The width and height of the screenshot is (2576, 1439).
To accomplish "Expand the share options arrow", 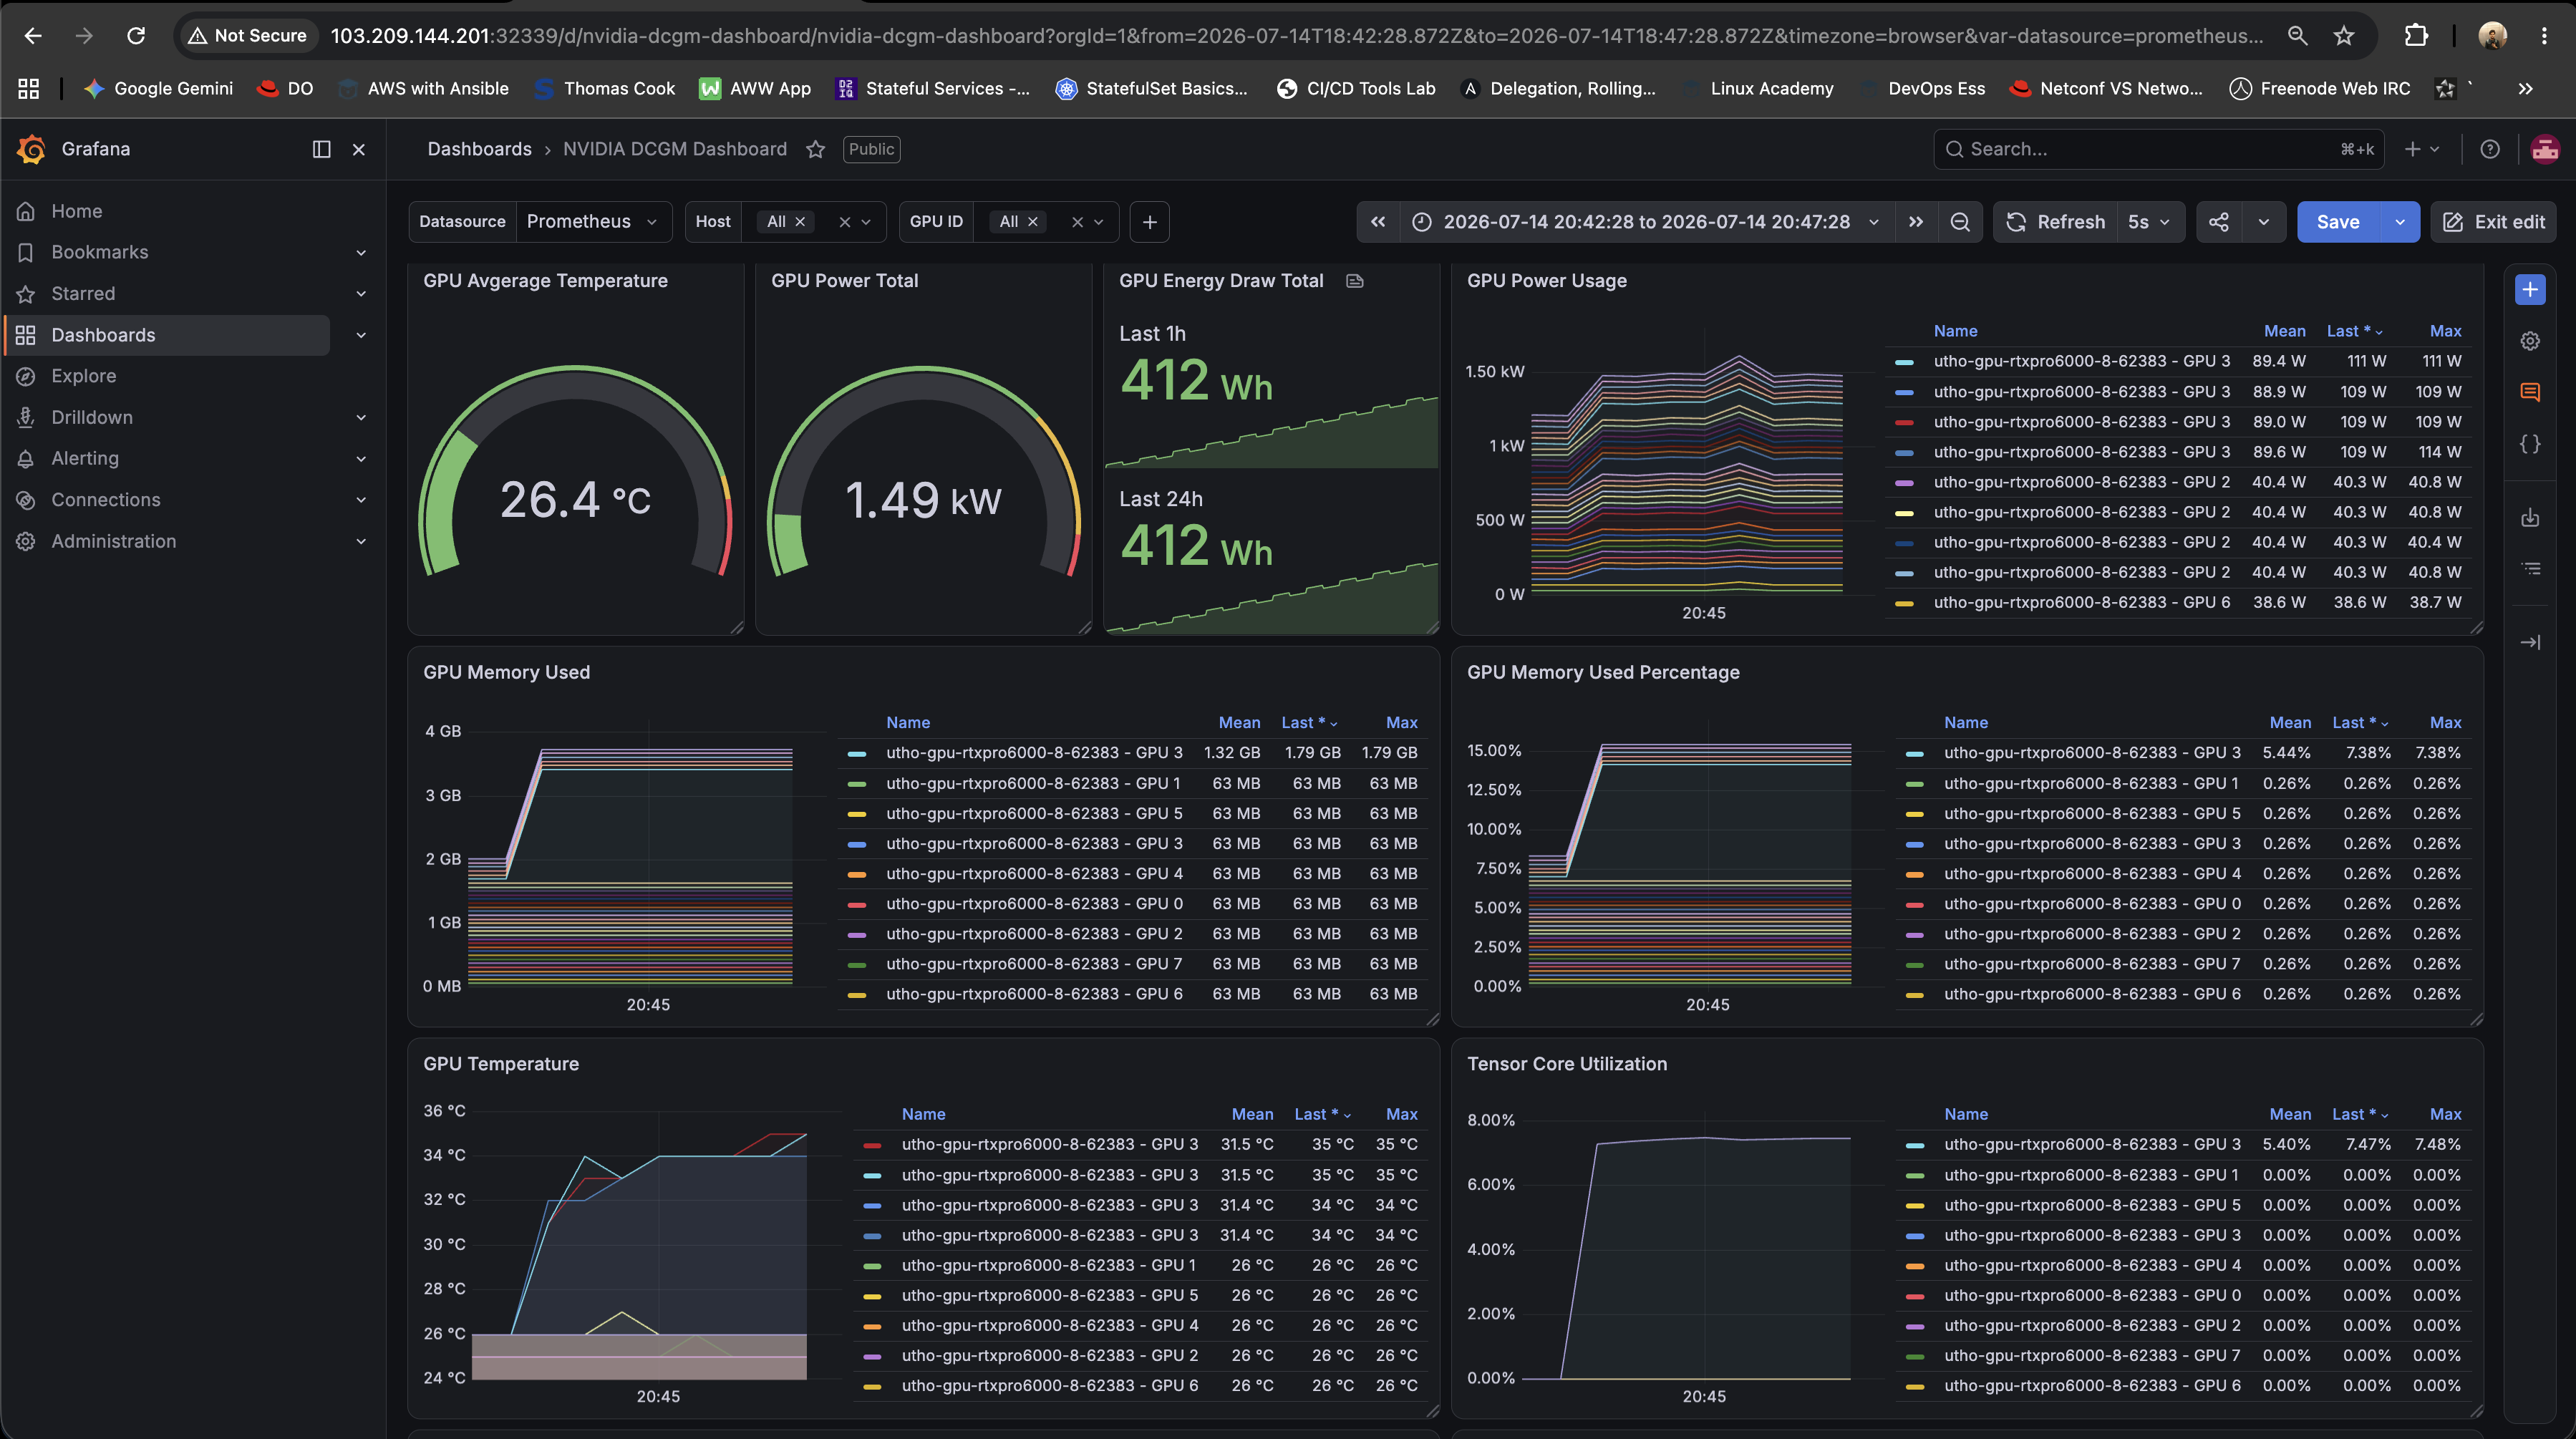I will coord(2263,222).
